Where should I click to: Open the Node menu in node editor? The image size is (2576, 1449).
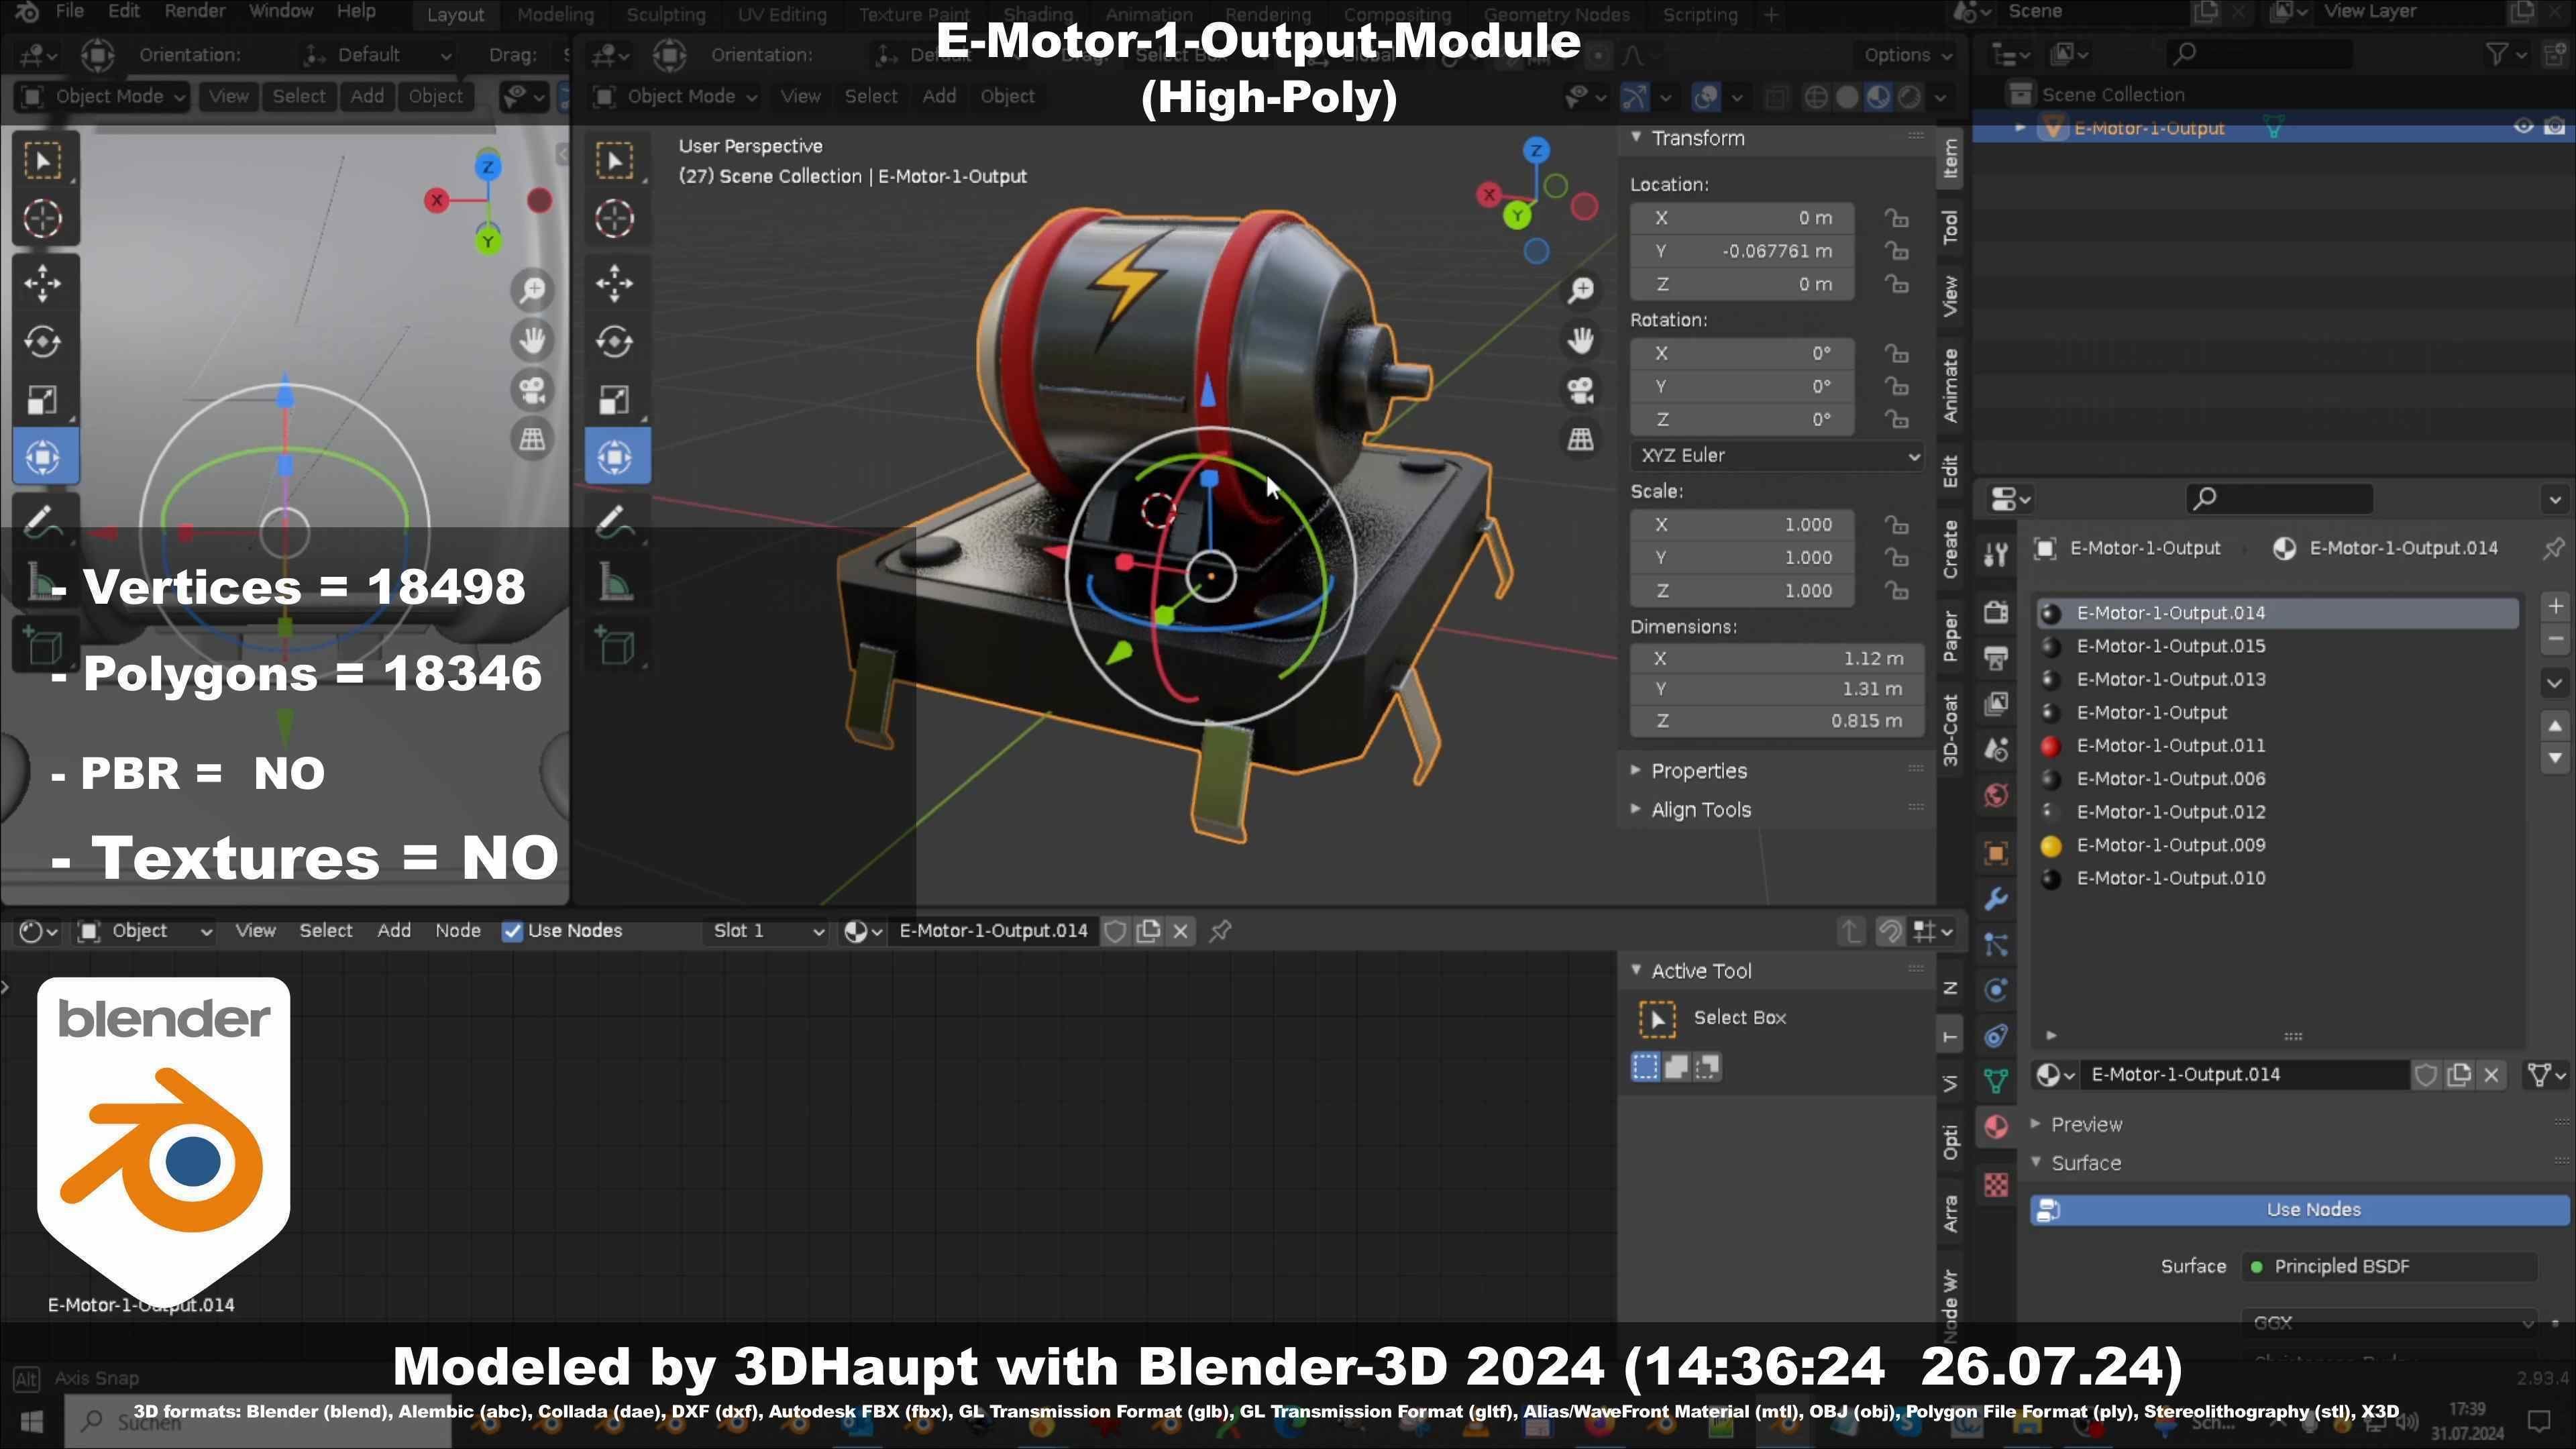tap(458, 931)
